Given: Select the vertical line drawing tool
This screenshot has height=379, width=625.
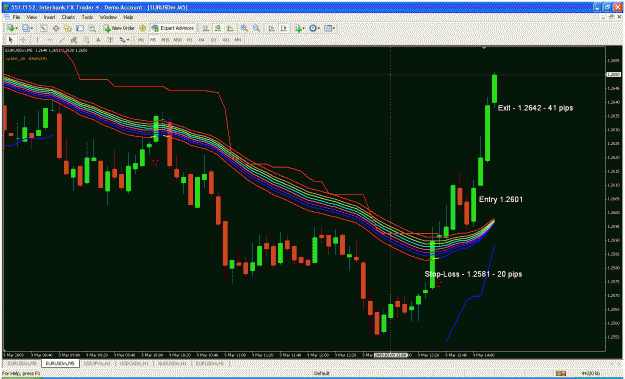Looking at the screenshot, I should coord(37,40).
